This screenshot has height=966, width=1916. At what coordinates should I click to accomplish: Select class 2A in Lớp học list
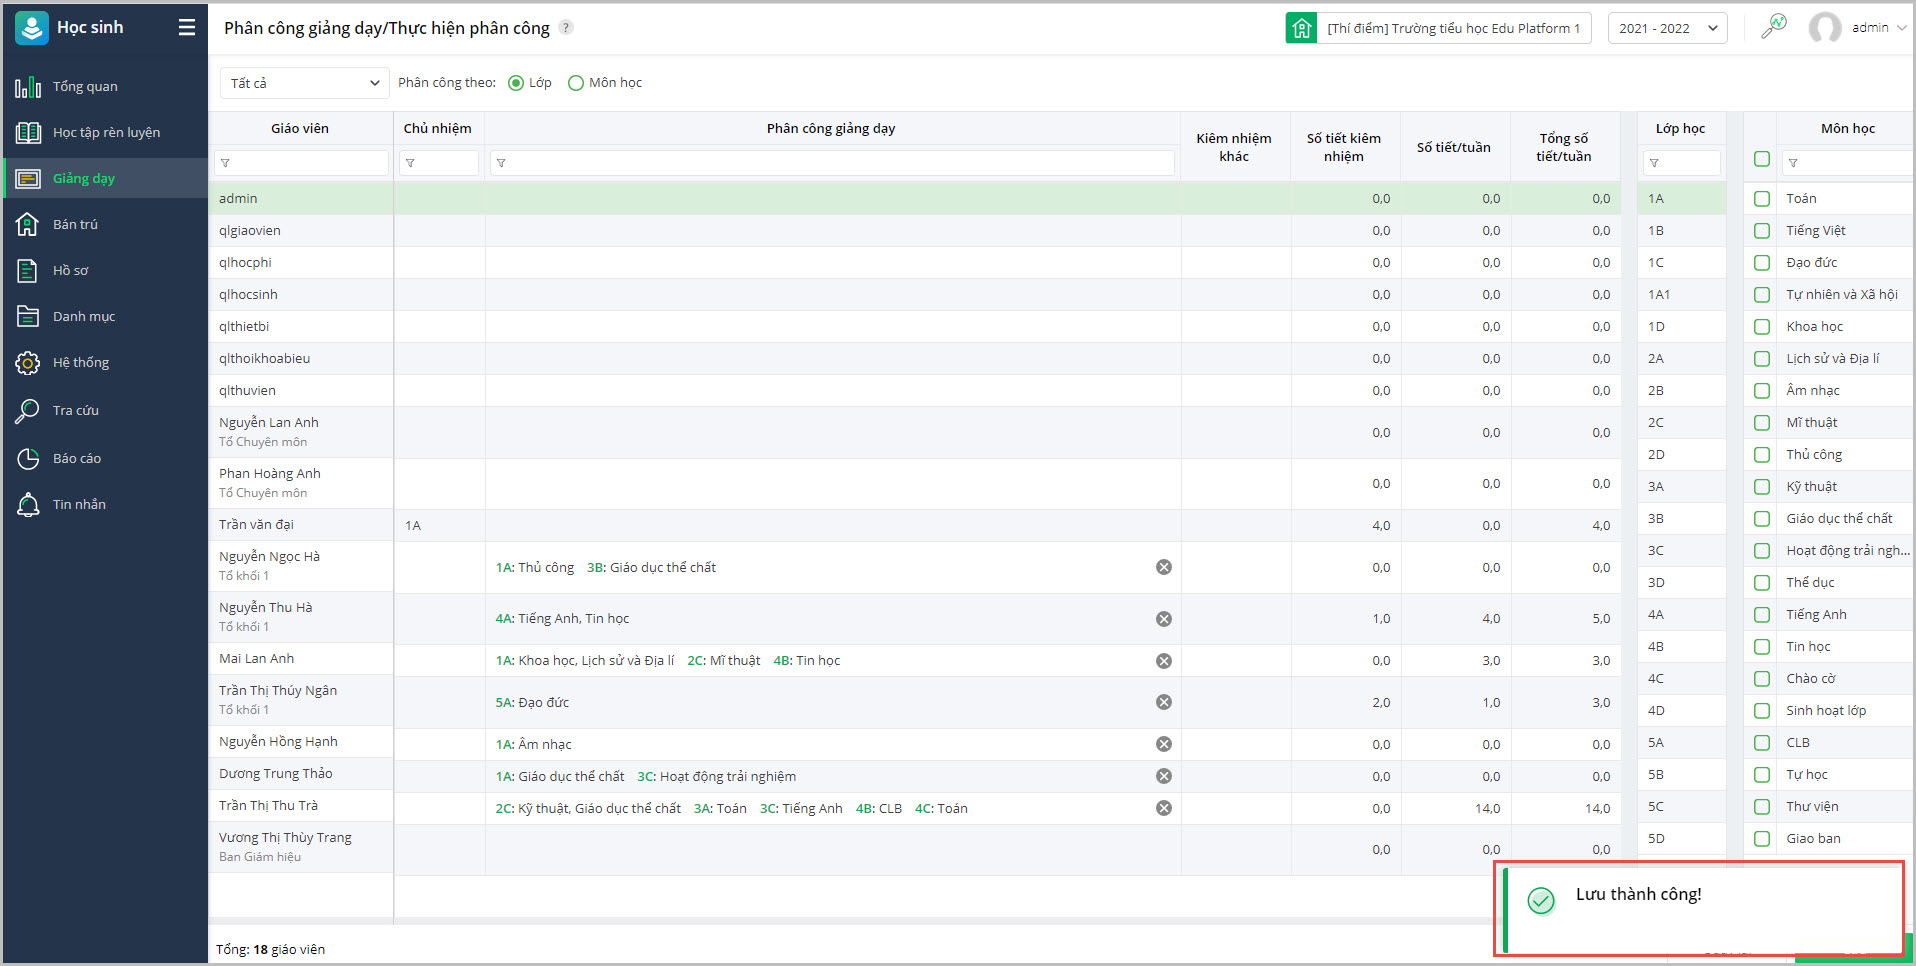tap(1656, 359)
